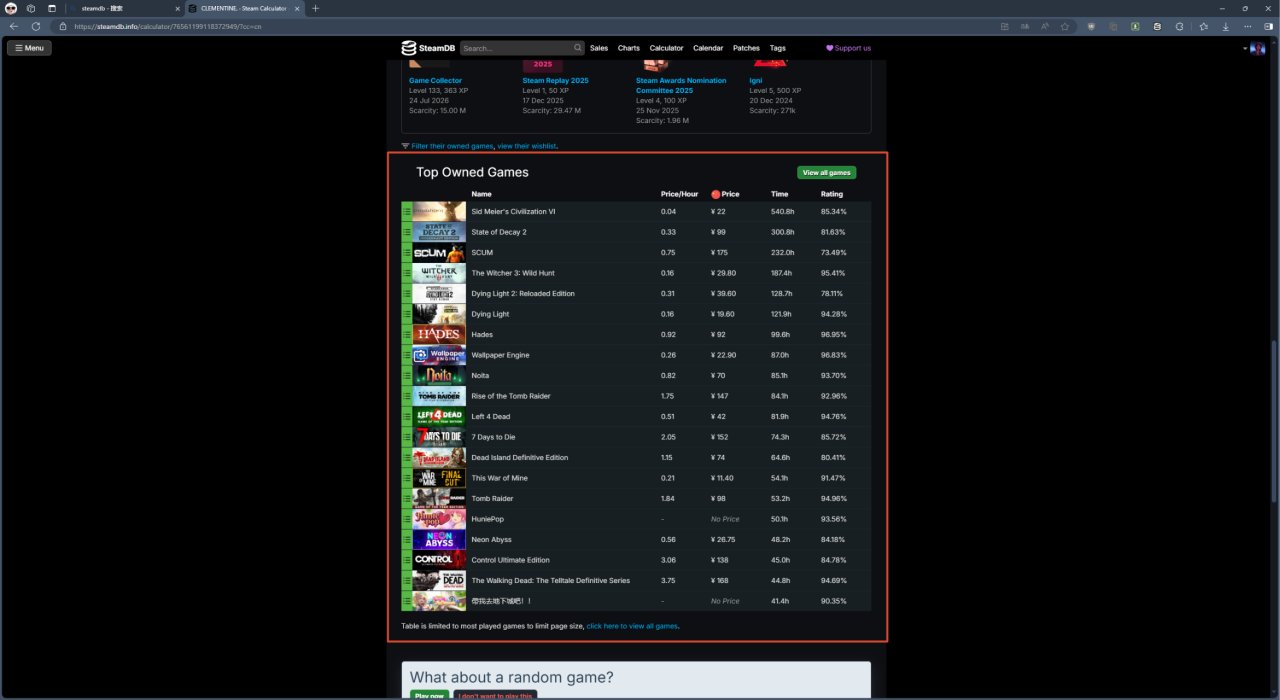Viewport: 1280px width, 700px height.
Task: Click the green handle next to Noita
Action: pos(407,375)
